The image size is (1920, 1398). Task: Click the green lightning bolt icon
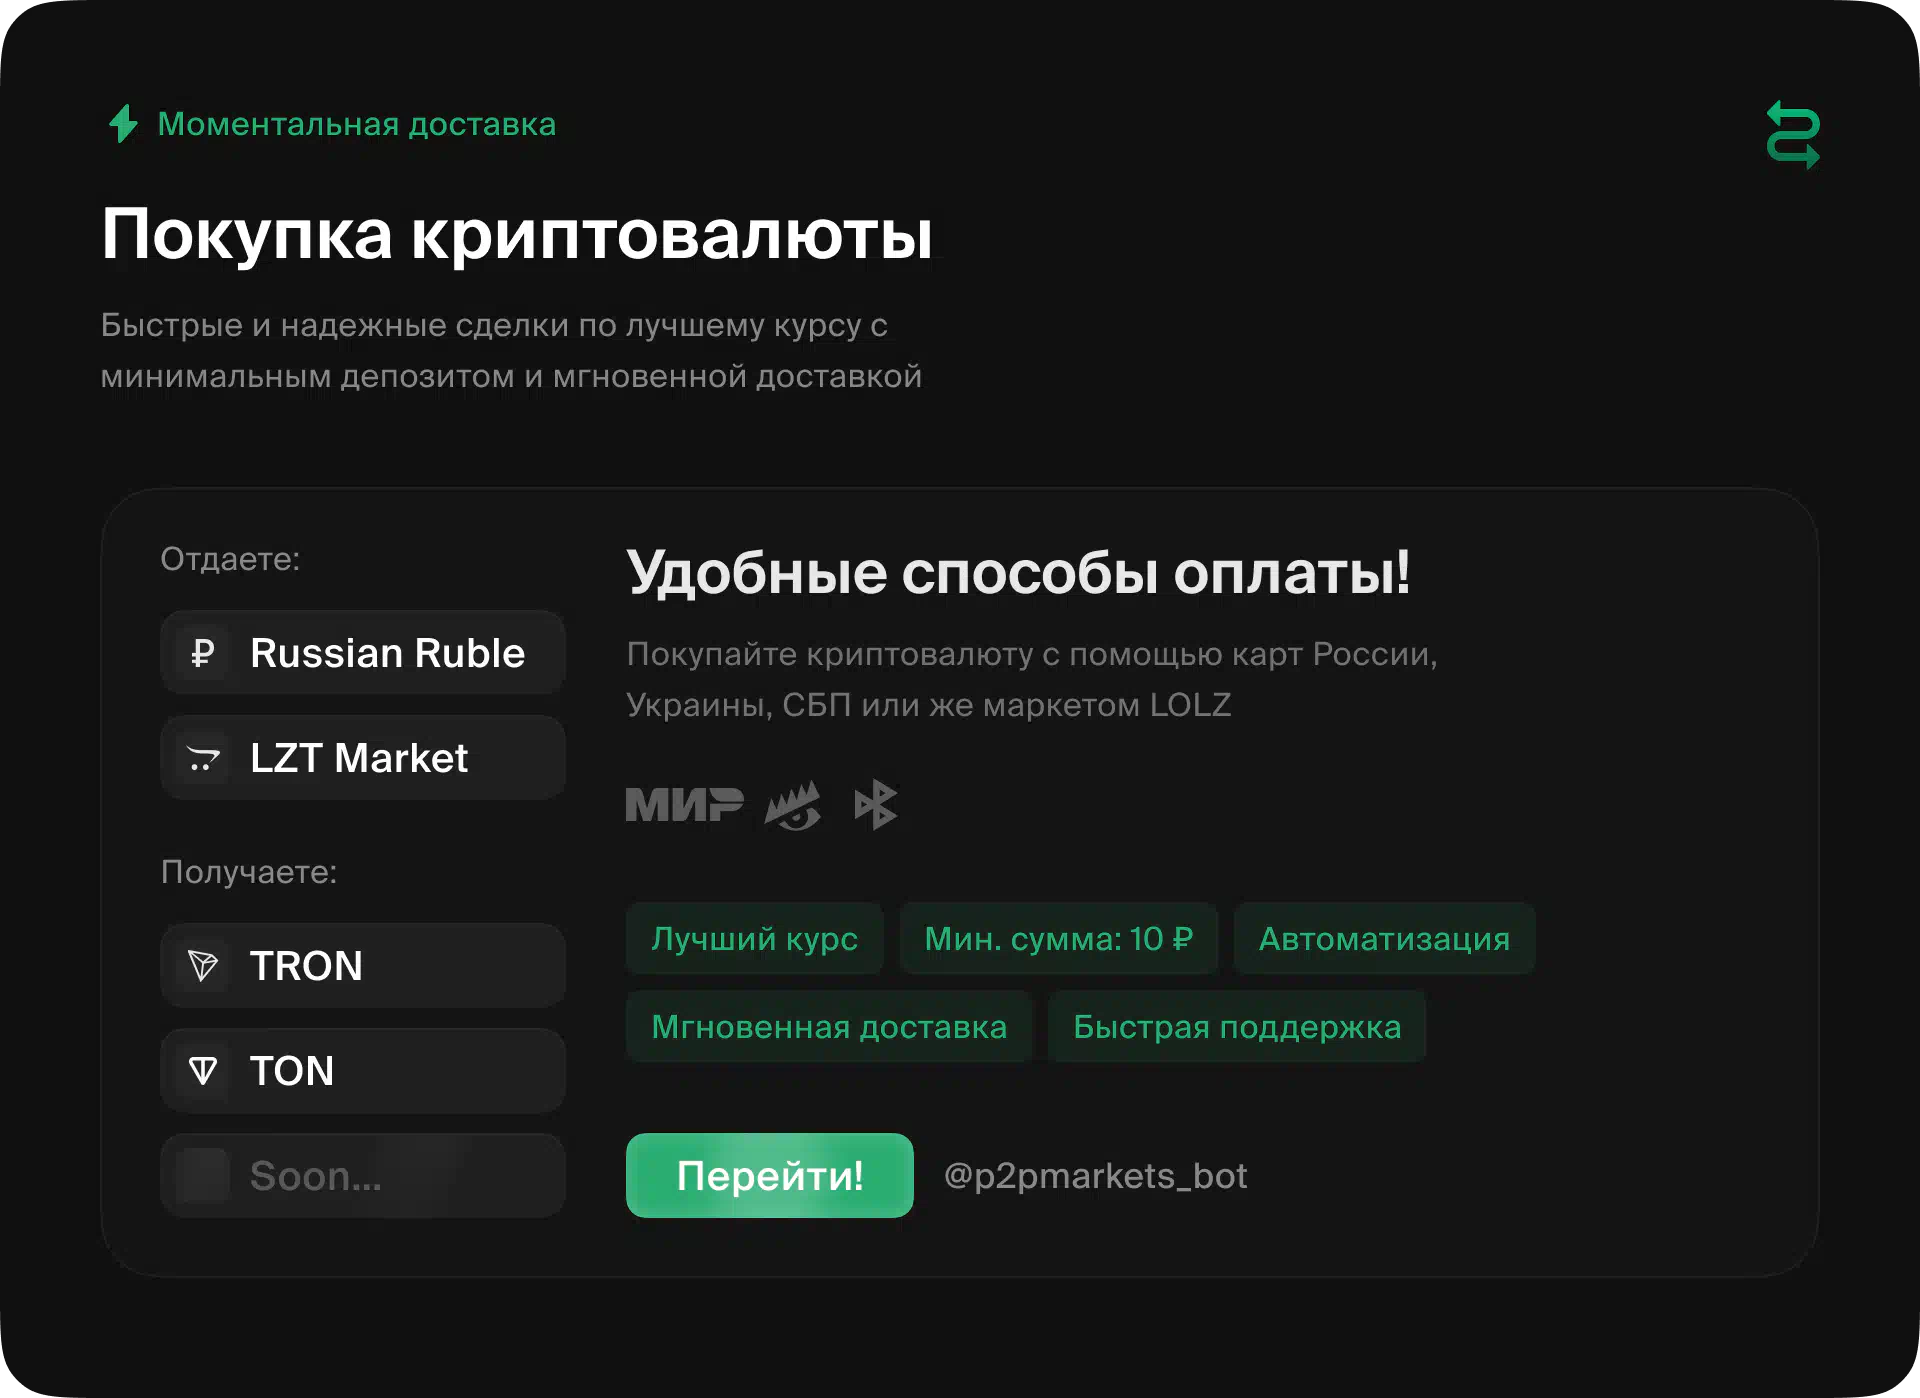coord(123,124)
